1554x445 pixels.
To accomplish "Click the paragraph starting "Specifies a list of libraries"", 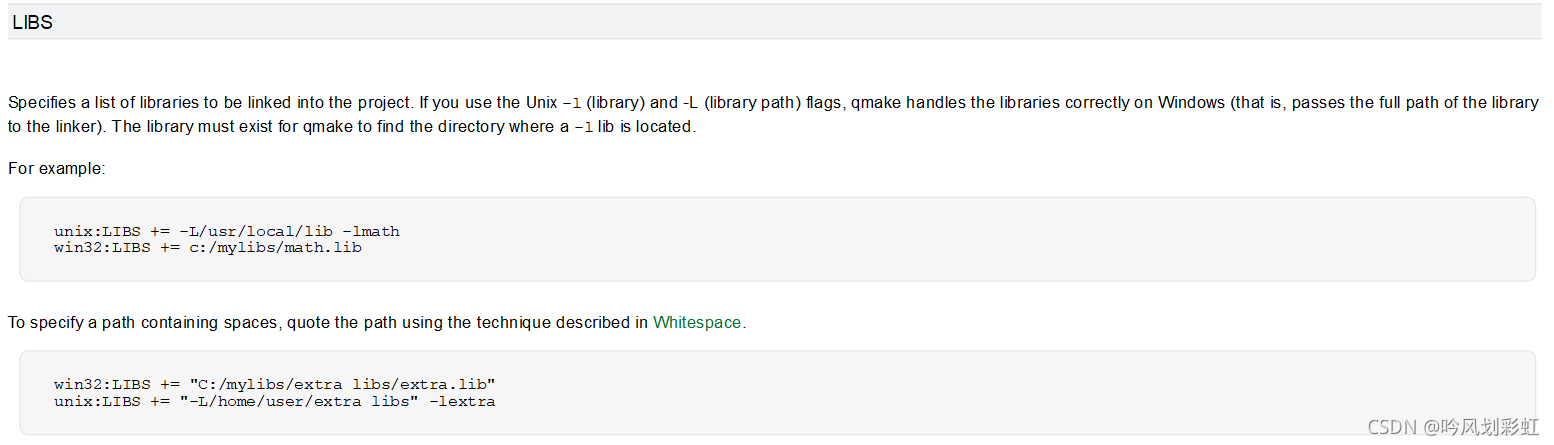I will click(773, 115).
